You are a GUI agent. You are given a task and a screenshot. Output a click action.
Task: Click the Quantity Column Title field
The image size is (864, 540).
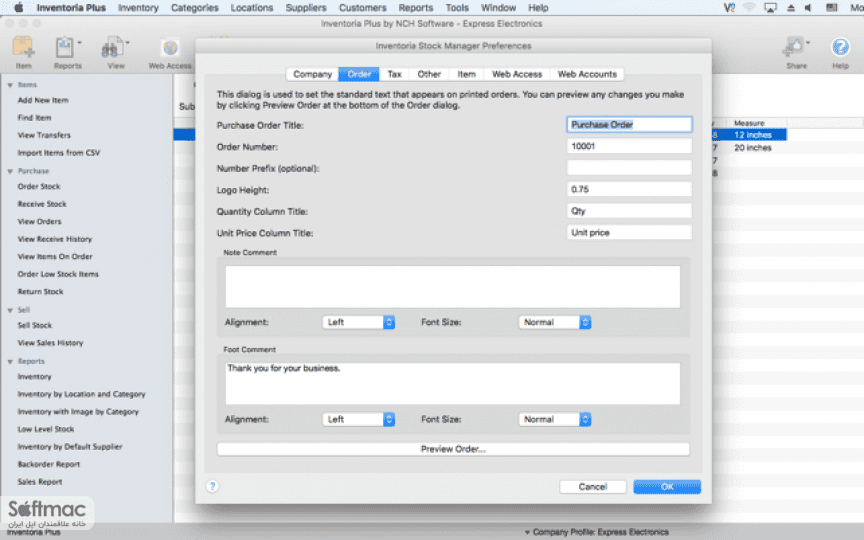click(x=629, y=210)
